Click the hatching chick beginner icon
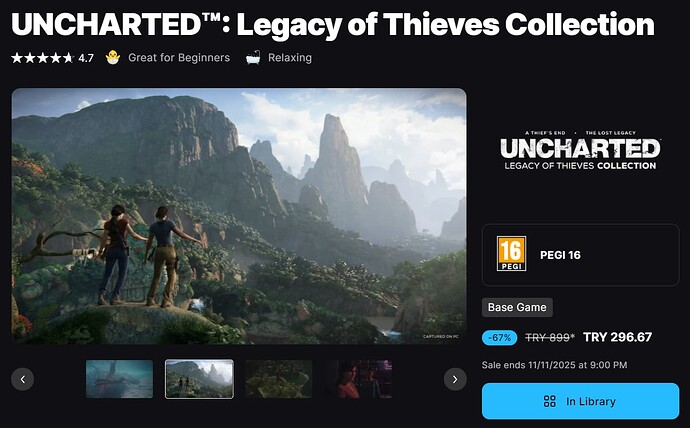The width and height of the screenshot is (690, 428). (113, 58)
